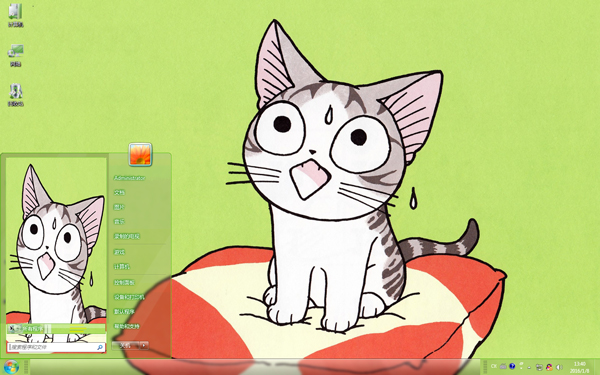Image resolution: width=600 pixels, height=375 pixels.
Task: Open the Network desktop icon
Action: [15, 55]
